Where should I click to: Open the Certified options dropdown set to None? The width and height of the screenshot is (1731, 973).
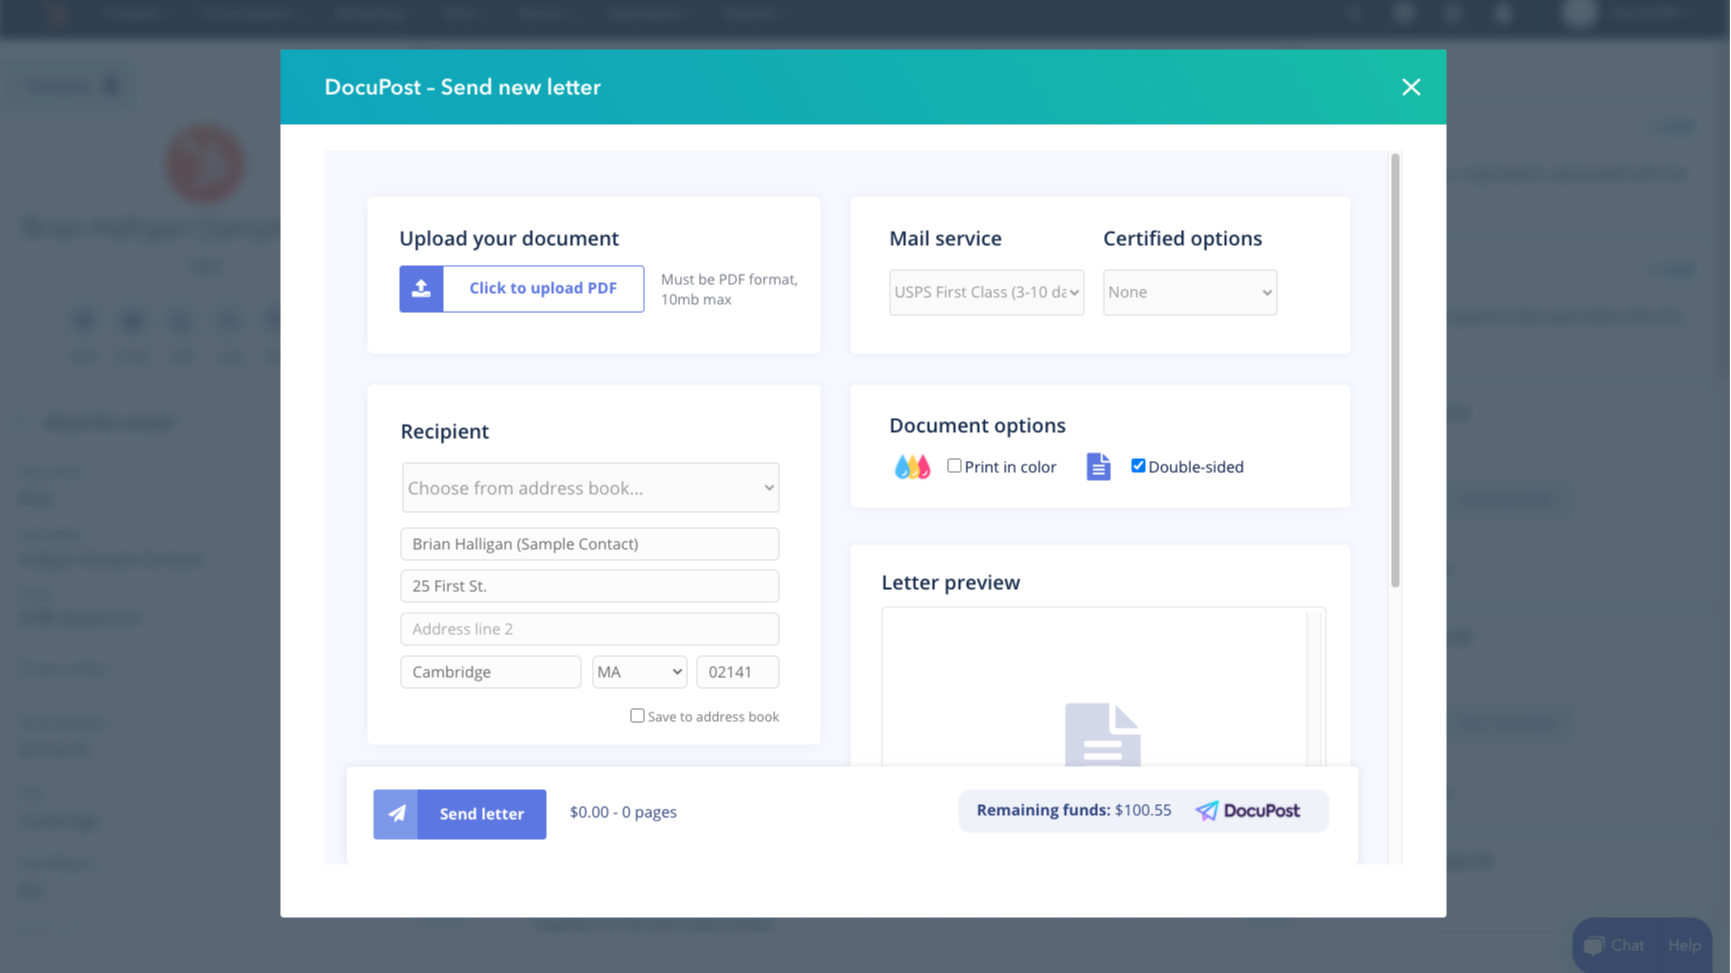pos(1189,292)
